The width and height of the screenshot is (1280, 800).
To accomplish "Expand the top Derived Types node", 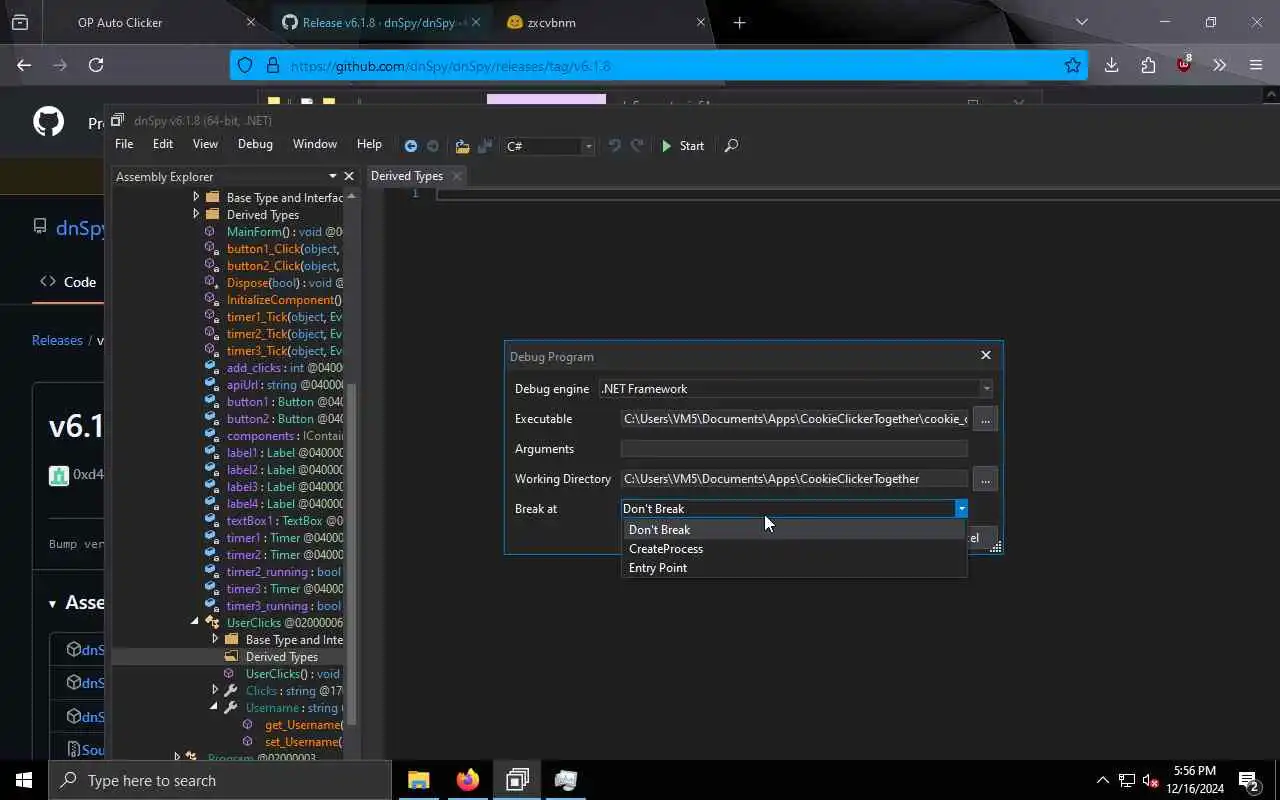I will point(196,214).
